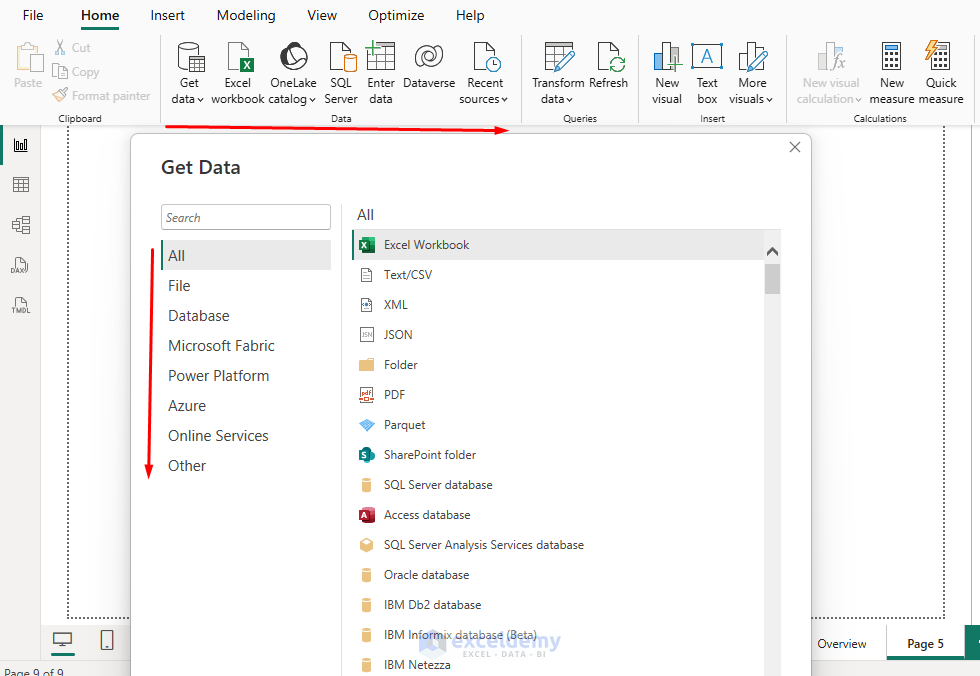Click the Search field in Get Data
980x676 pixels.
pos(246,217)
